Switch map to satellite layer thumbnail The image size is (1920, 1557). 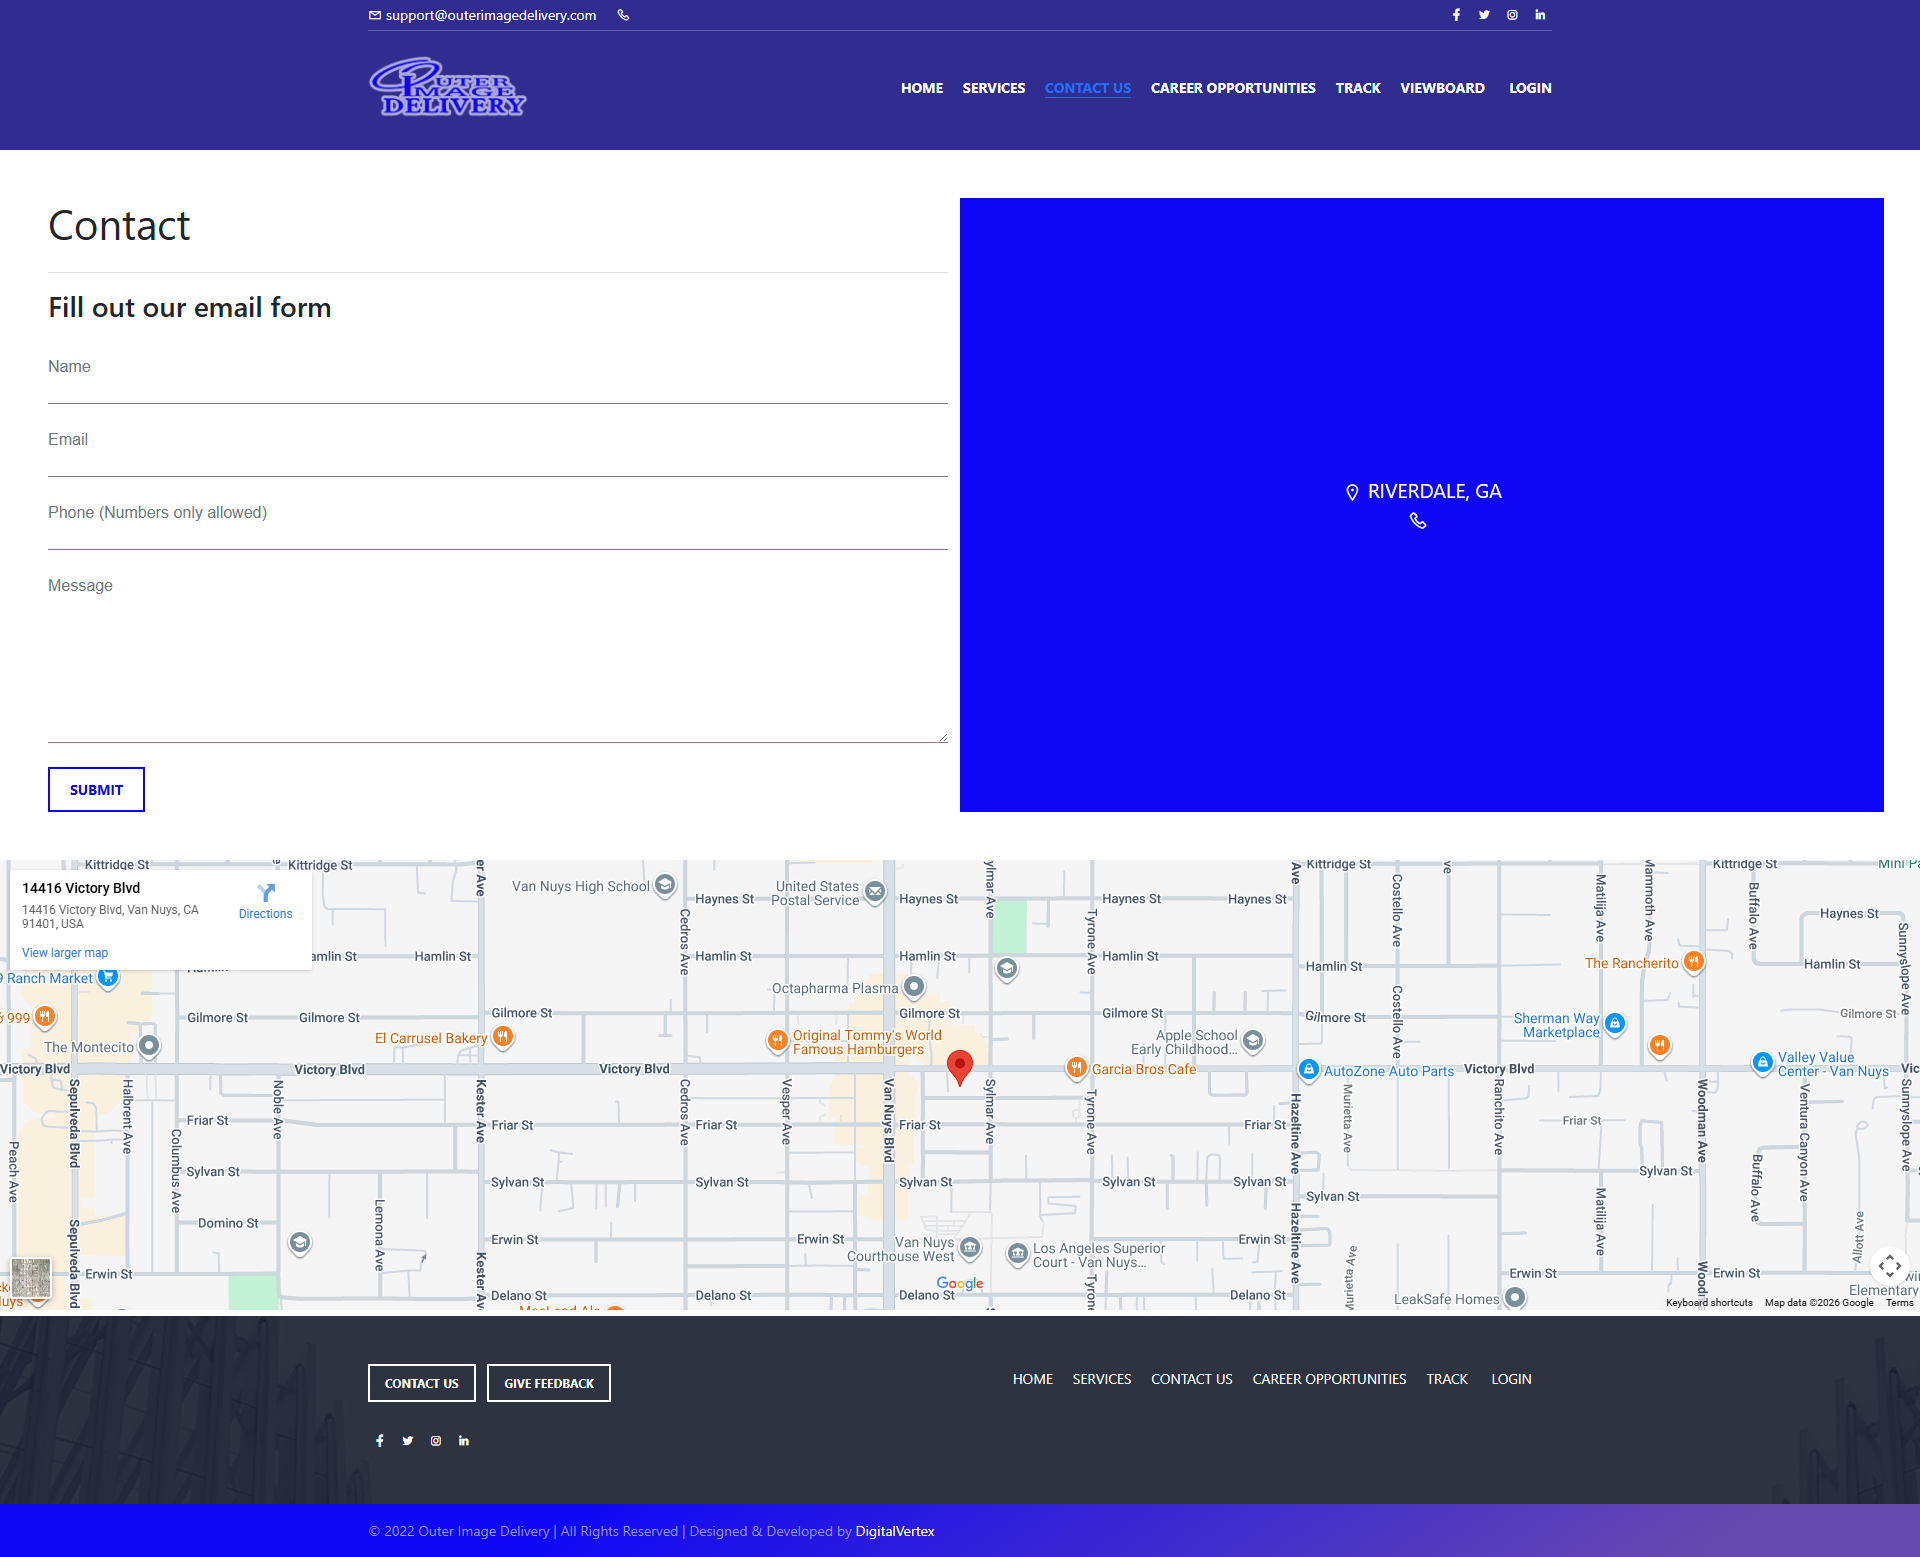tap(31, 1278)
